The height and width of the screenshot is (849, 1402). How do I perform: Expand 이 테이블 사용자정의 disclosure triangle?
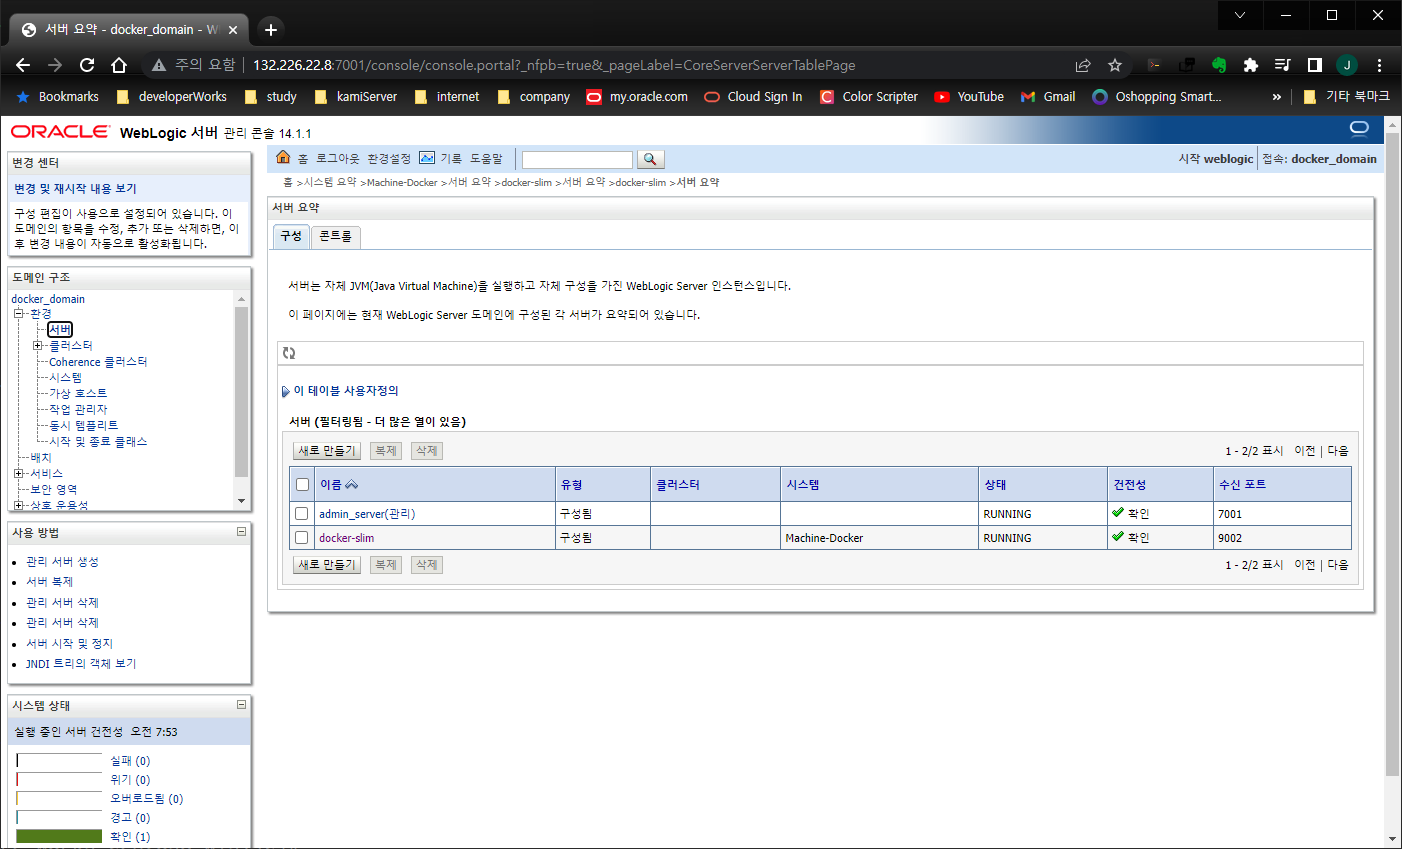286,391
